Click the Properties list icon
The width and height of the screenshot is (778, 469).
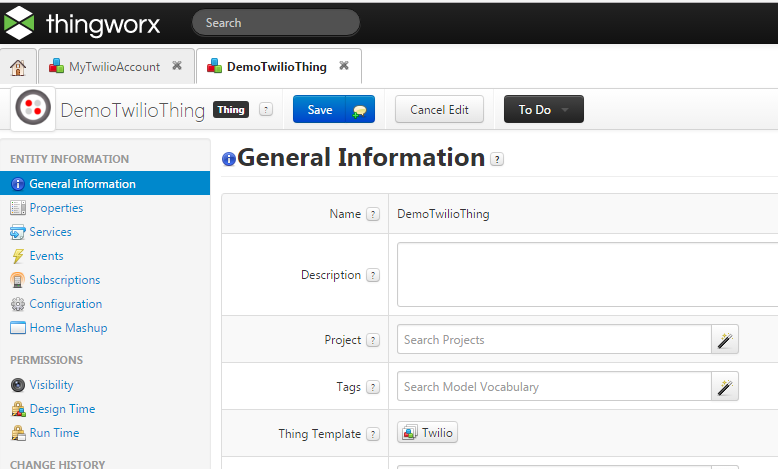pyautogui.click(x=18, y=207)
